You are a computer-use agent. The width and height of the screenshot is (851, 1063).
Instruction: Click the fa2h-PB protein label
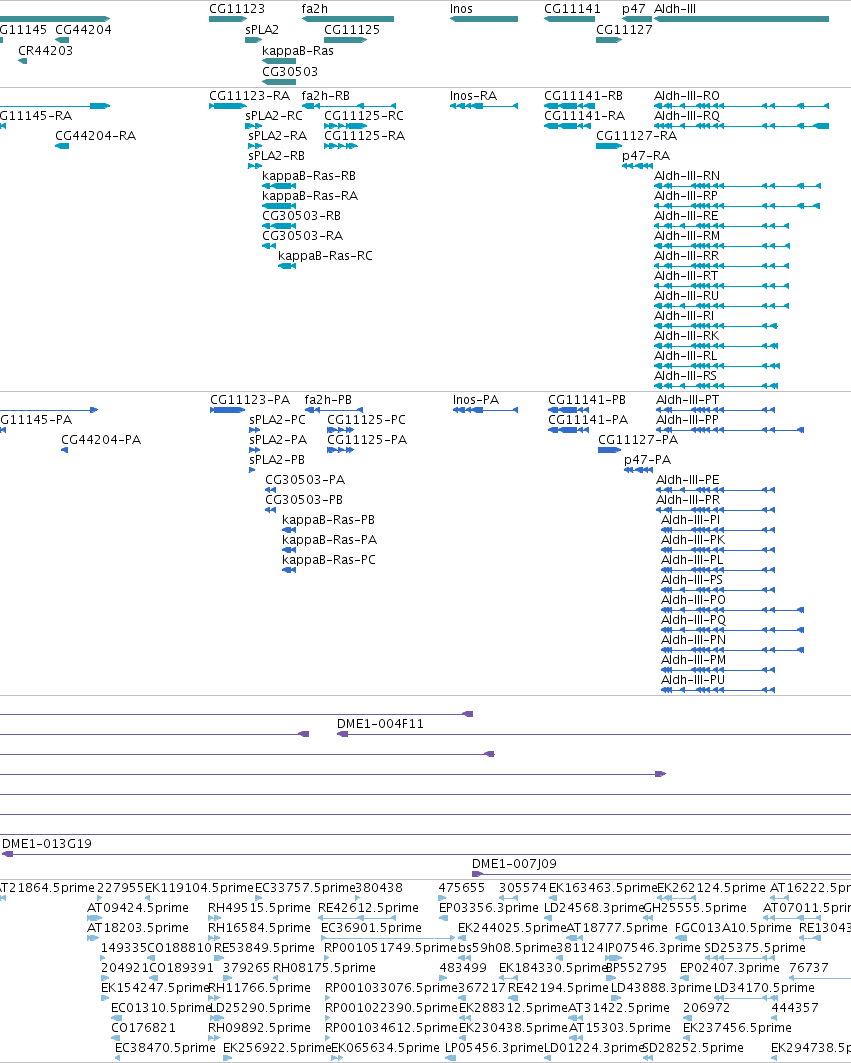point(328,400)
